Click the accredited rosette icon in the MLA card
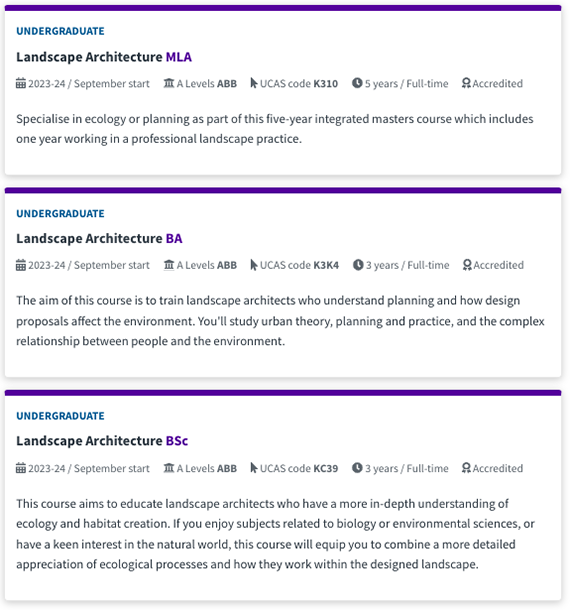Screen dimensions: 570x610 (466, 83)
